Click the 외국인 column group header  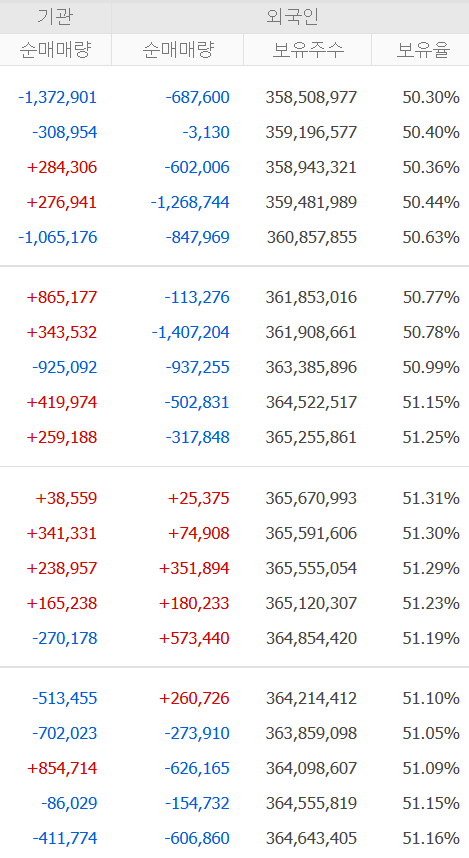[x=291, y=18]
